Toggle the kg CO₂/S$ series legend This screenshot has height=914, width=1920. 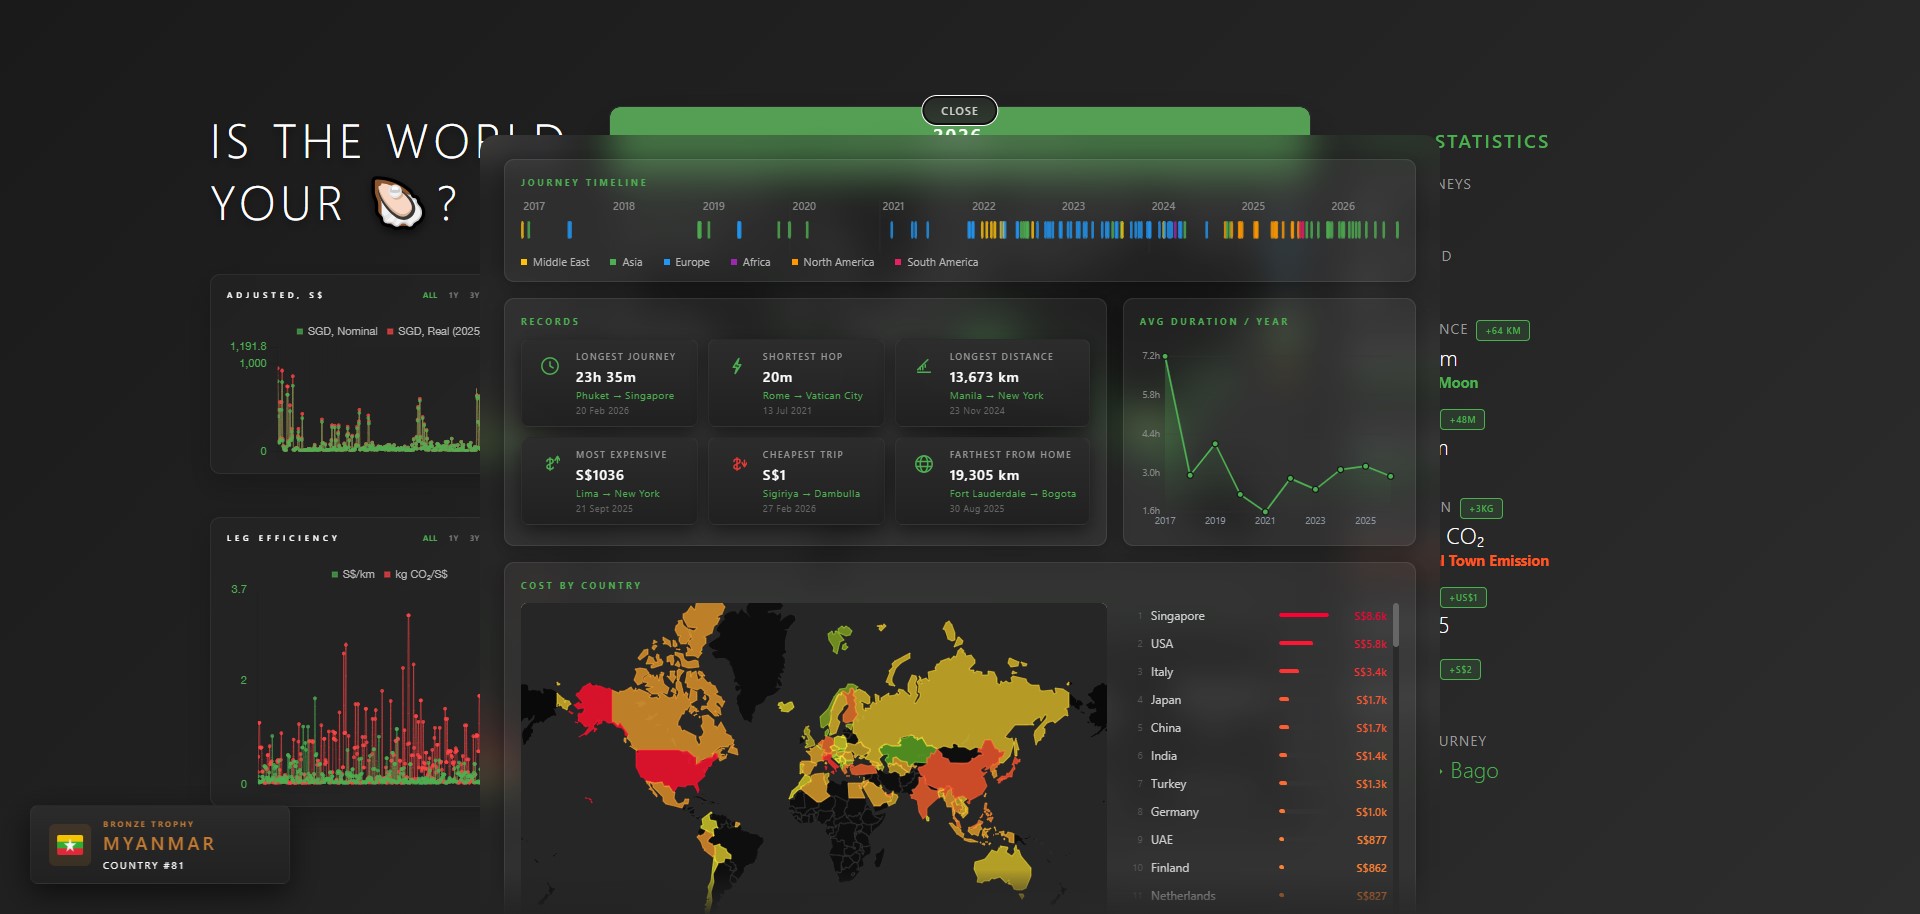click(416, 574)
